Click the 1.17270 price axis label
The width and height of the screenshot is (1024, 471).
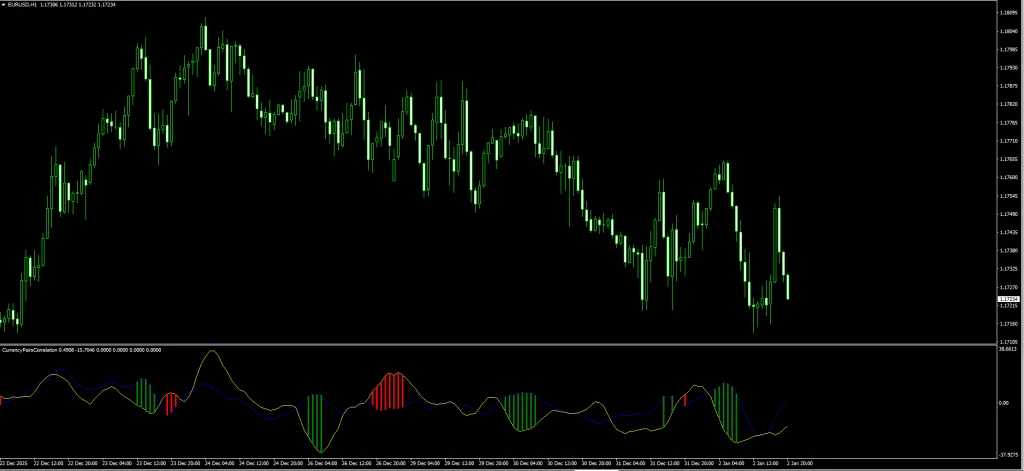(x=1009, y=287)
